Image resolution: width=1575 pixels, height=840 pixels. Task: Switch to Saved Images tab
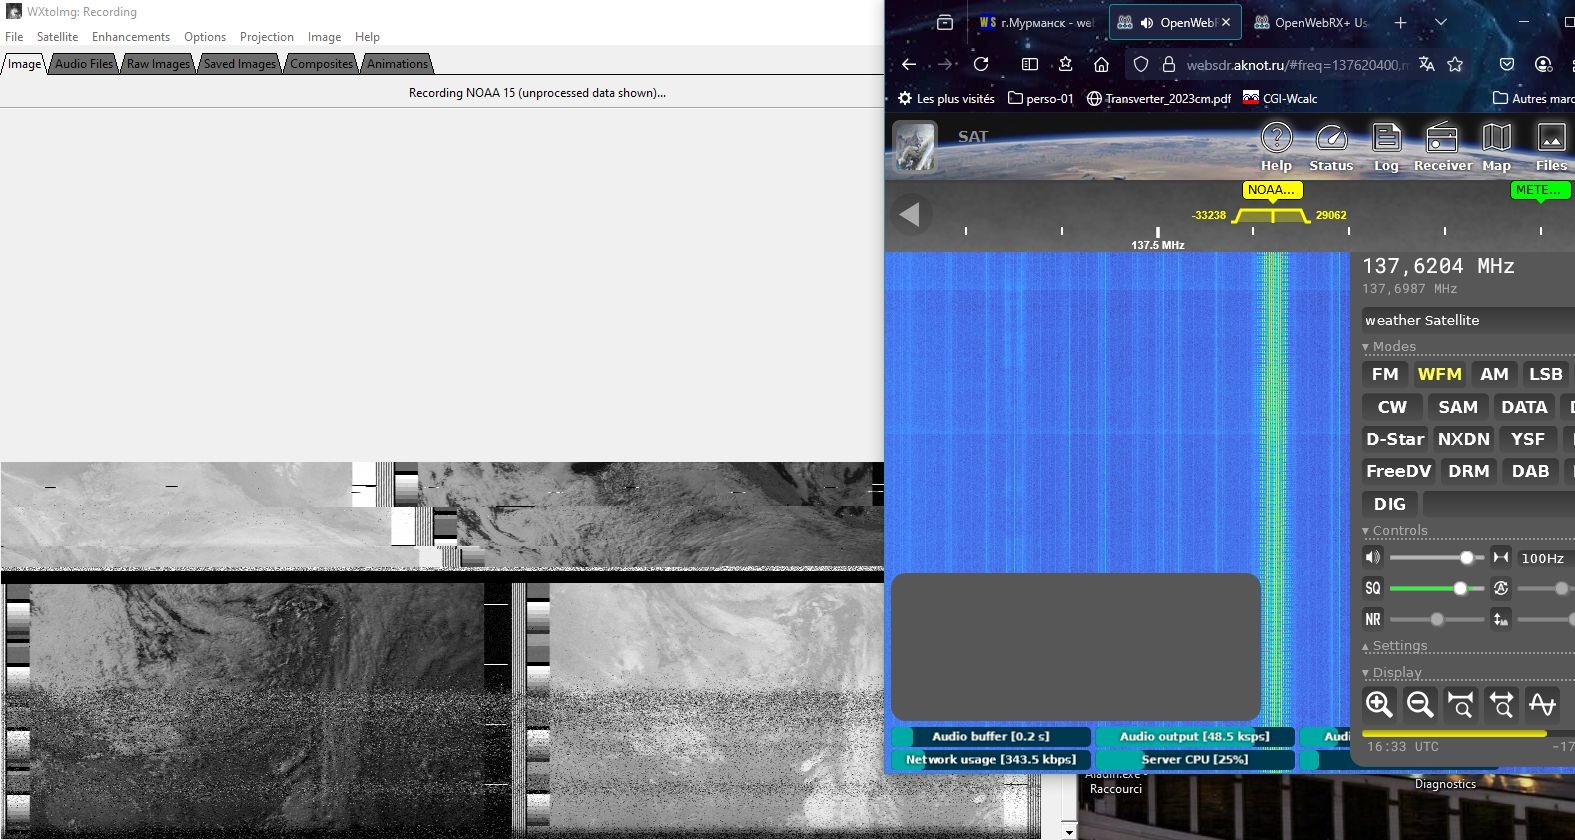pos(240,64)
